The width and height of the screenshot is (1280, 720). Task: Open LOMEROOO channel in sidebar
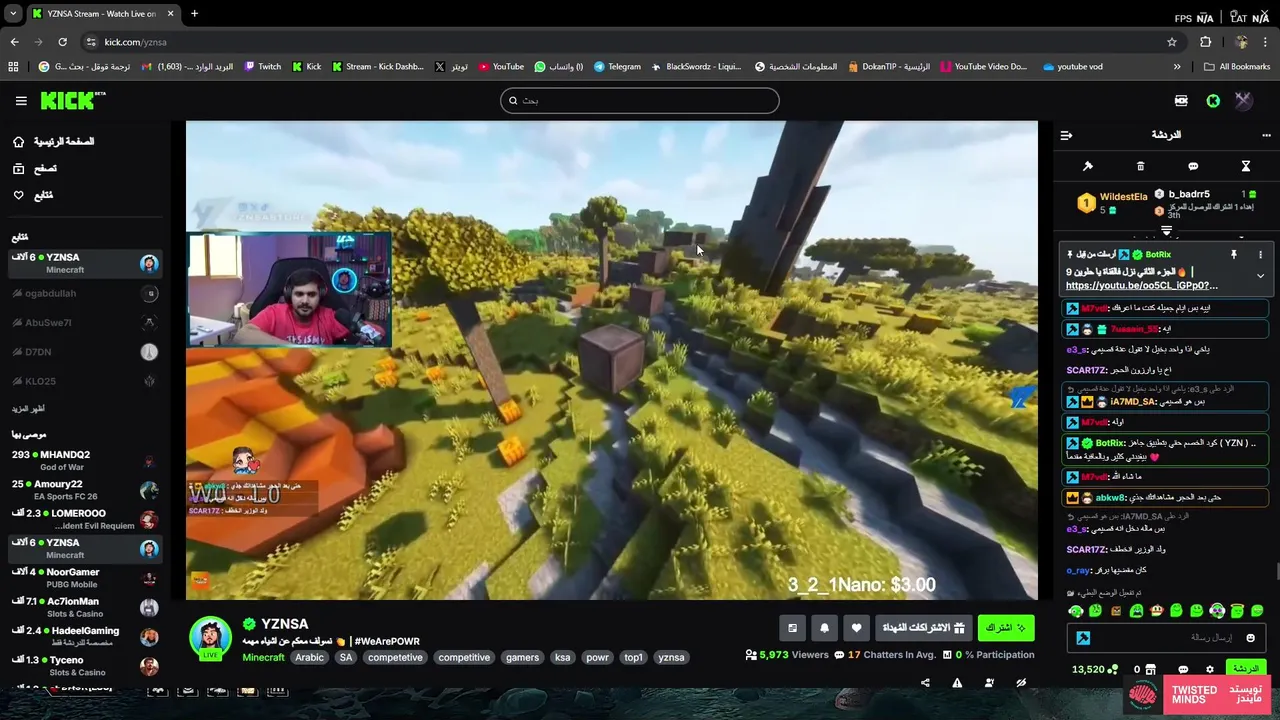click(x=85, y=519)
